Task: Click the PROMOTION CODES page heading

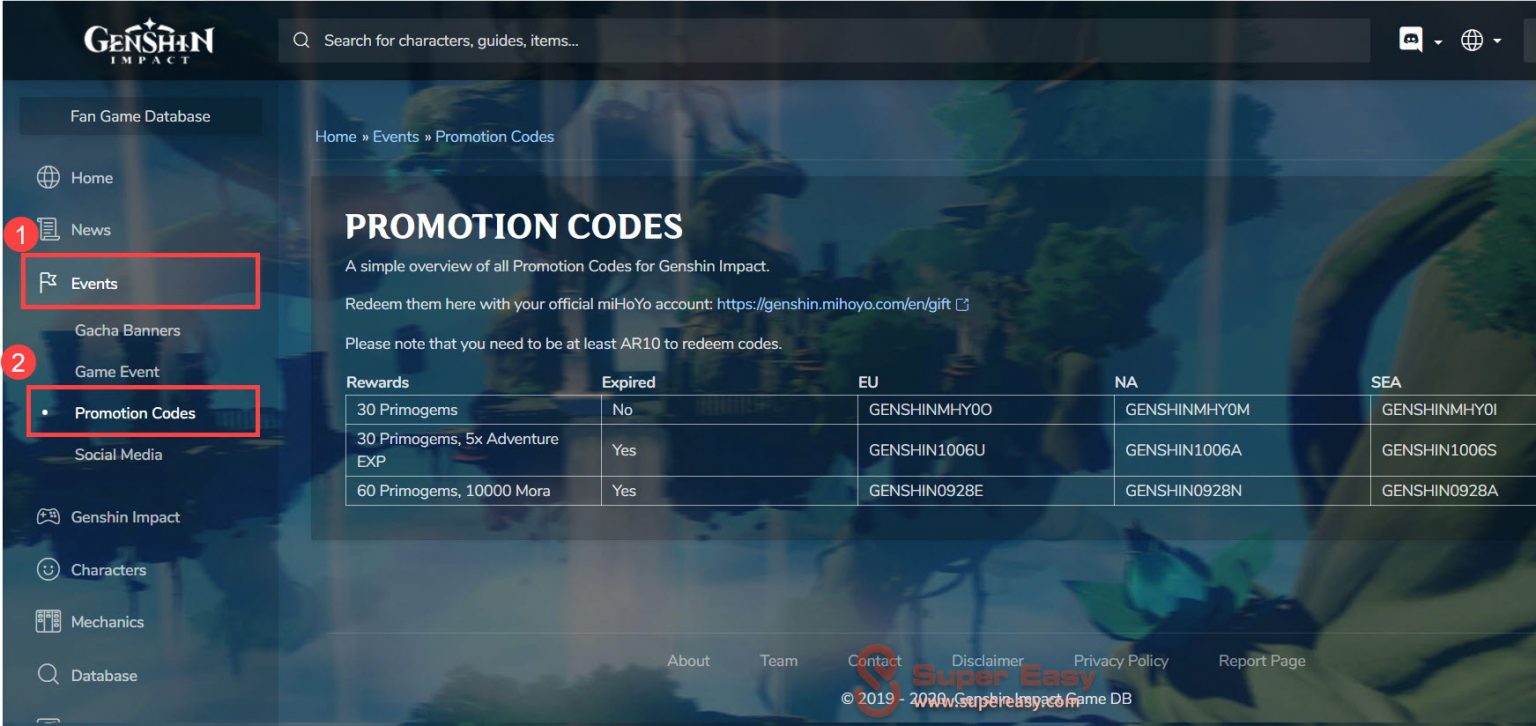Action: [x=514, y=226]
